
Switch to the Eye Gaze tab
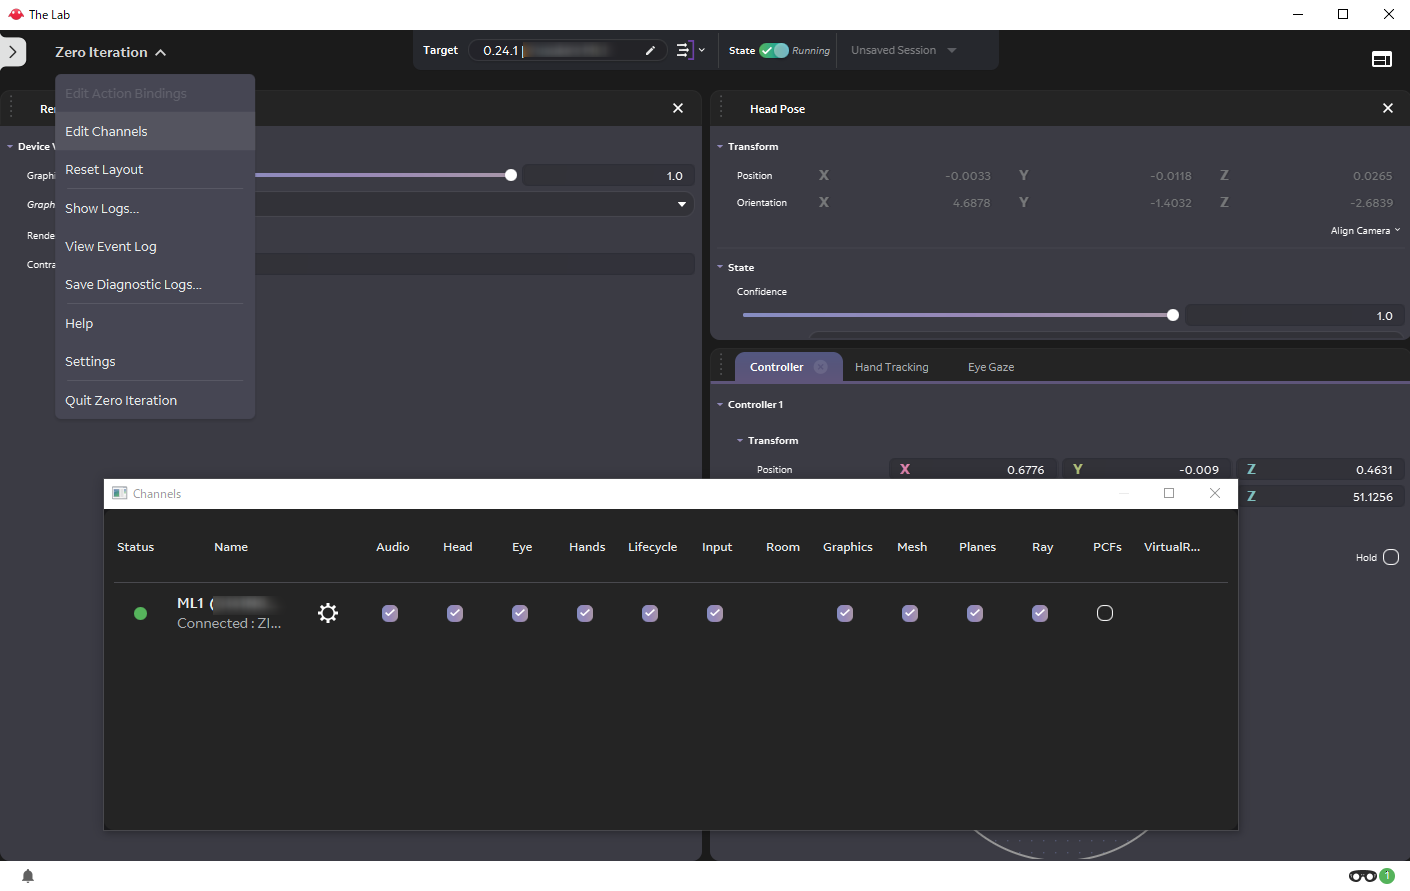(991, 367)
